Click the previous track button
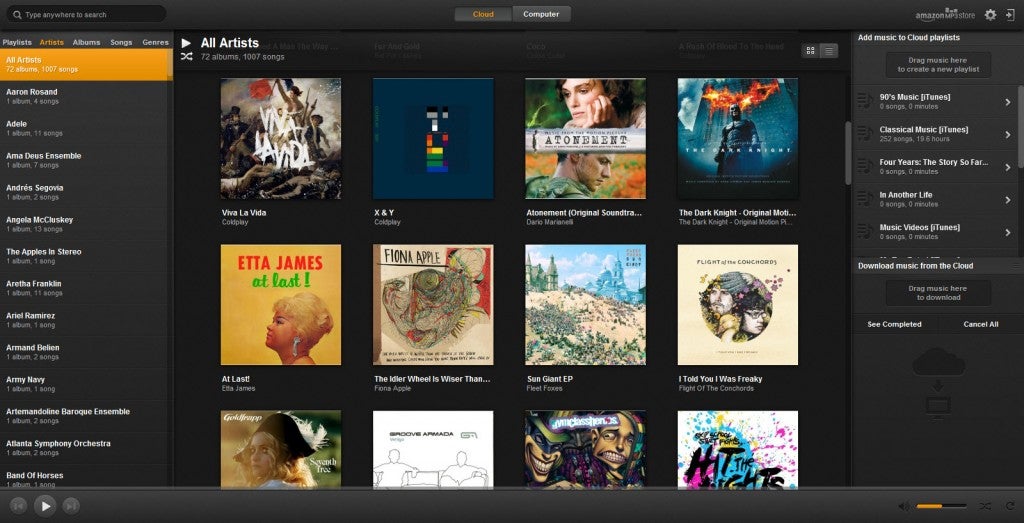The image size is (1024, 523). 18,505
